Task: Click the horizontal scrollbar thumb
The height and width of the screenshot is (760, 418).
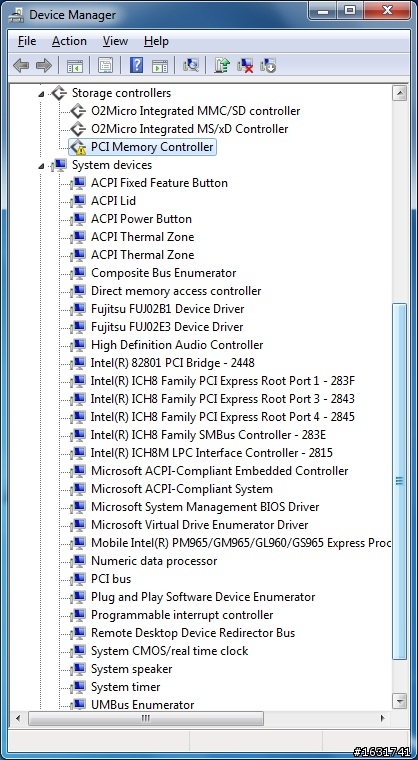Action: 146,718
